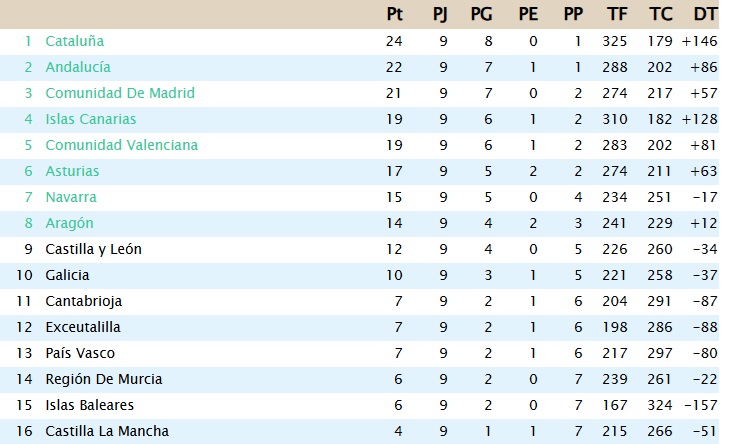
Task: Select Islas Canarias in the standings
Action: [90, 119]
